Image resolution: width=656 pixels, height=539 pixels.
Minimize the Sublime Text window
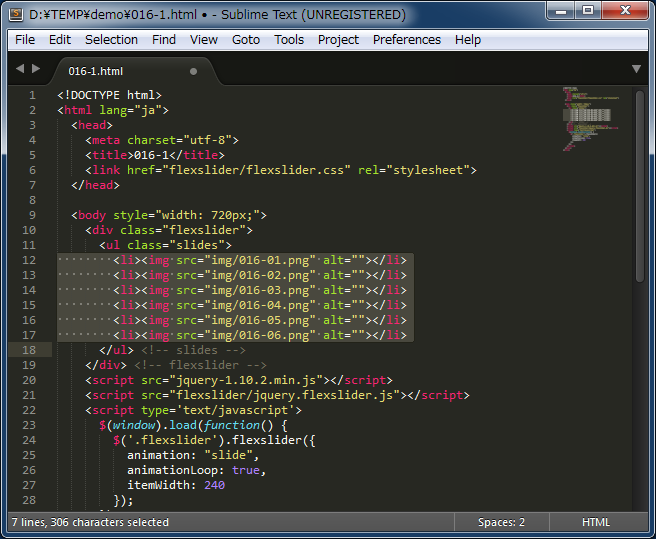pyautogui.click(x=561, y=10)
